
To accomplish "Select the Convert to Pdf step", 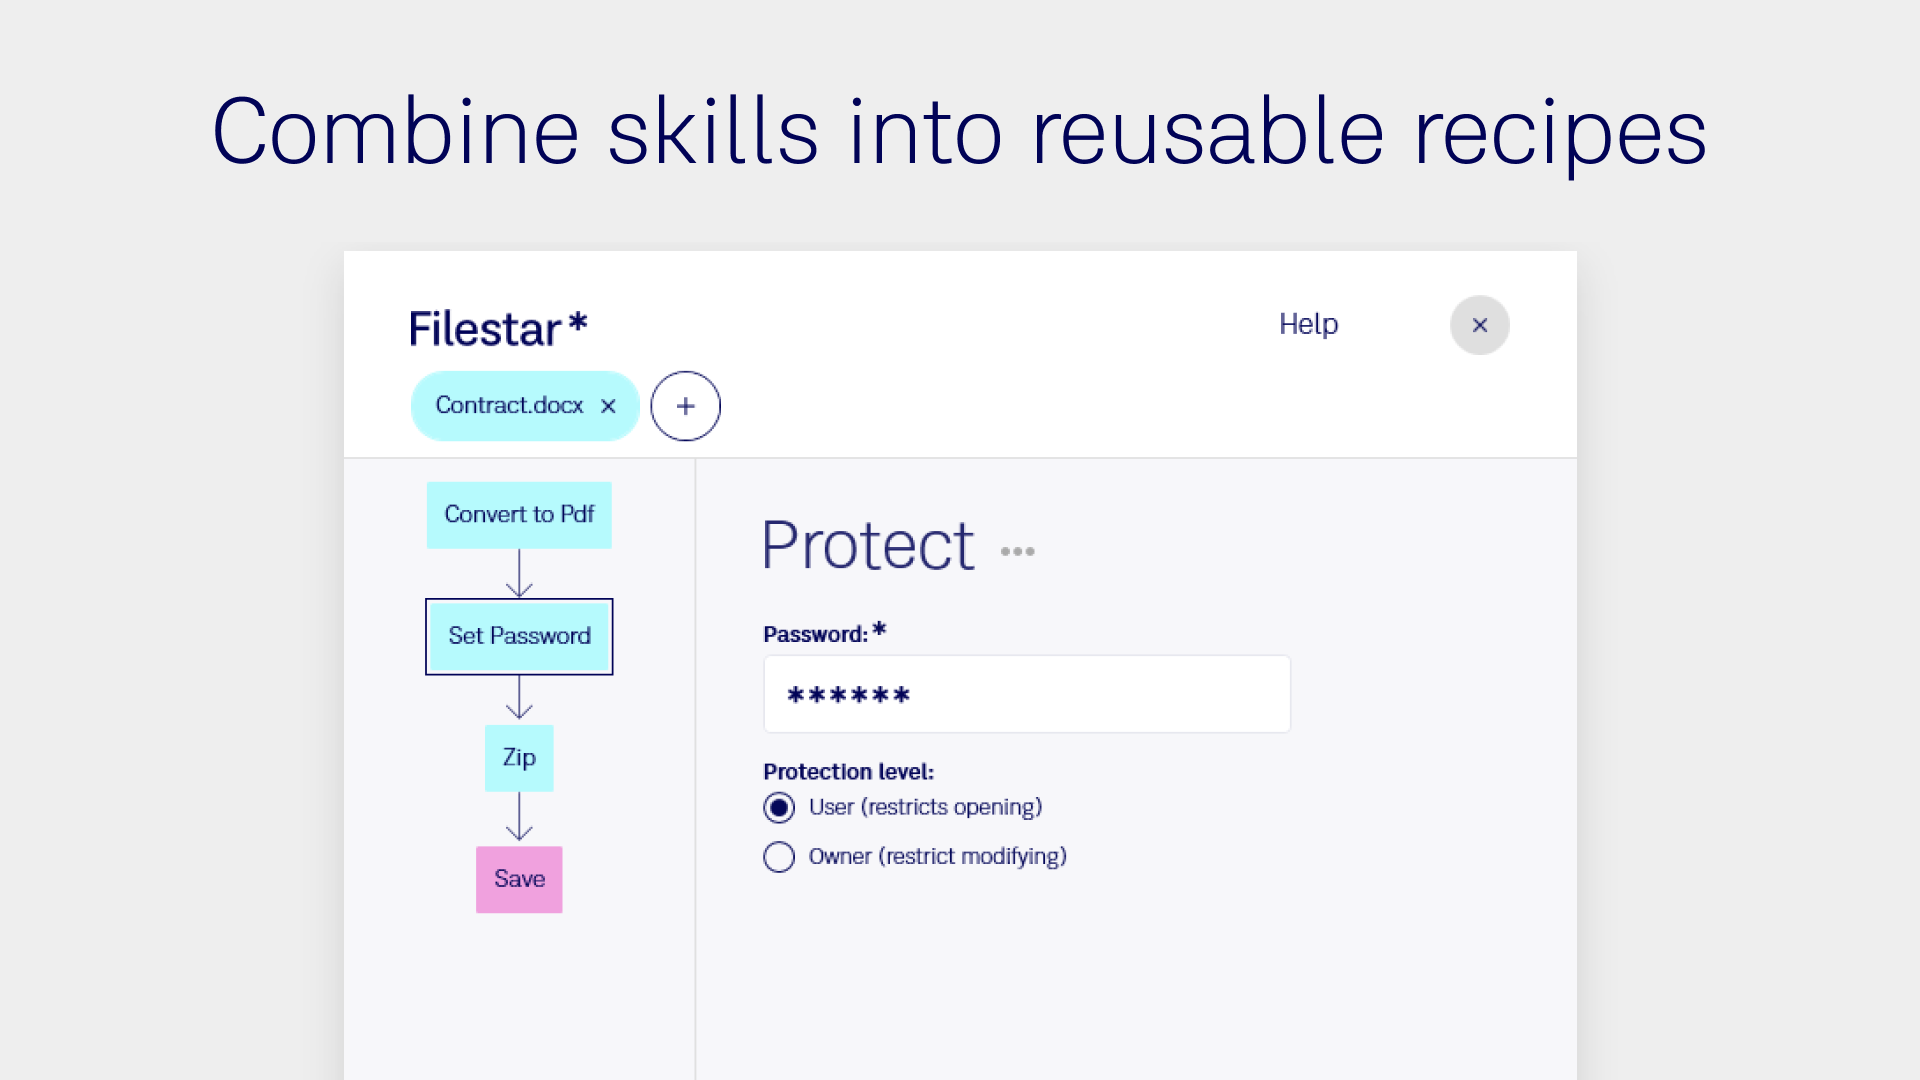I will pyautogui.click(x=519, y=514).
